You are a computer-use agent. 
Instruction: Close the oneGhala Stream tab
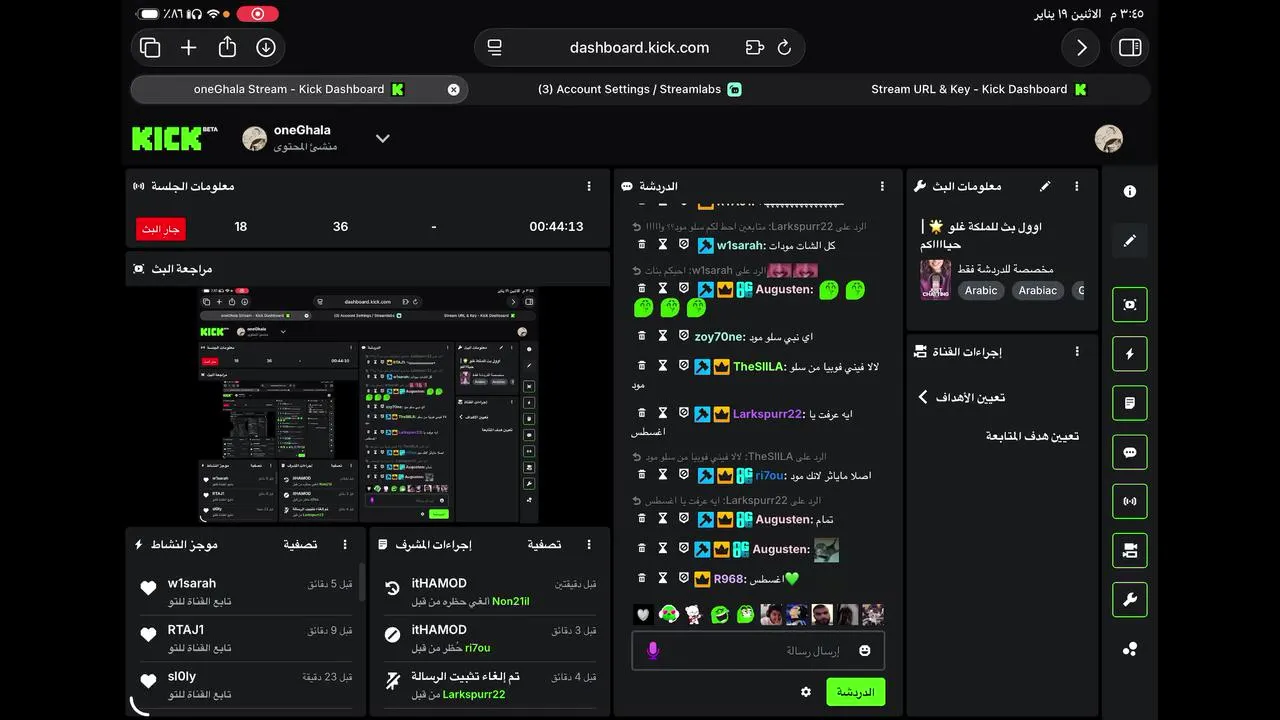(453, 89)
